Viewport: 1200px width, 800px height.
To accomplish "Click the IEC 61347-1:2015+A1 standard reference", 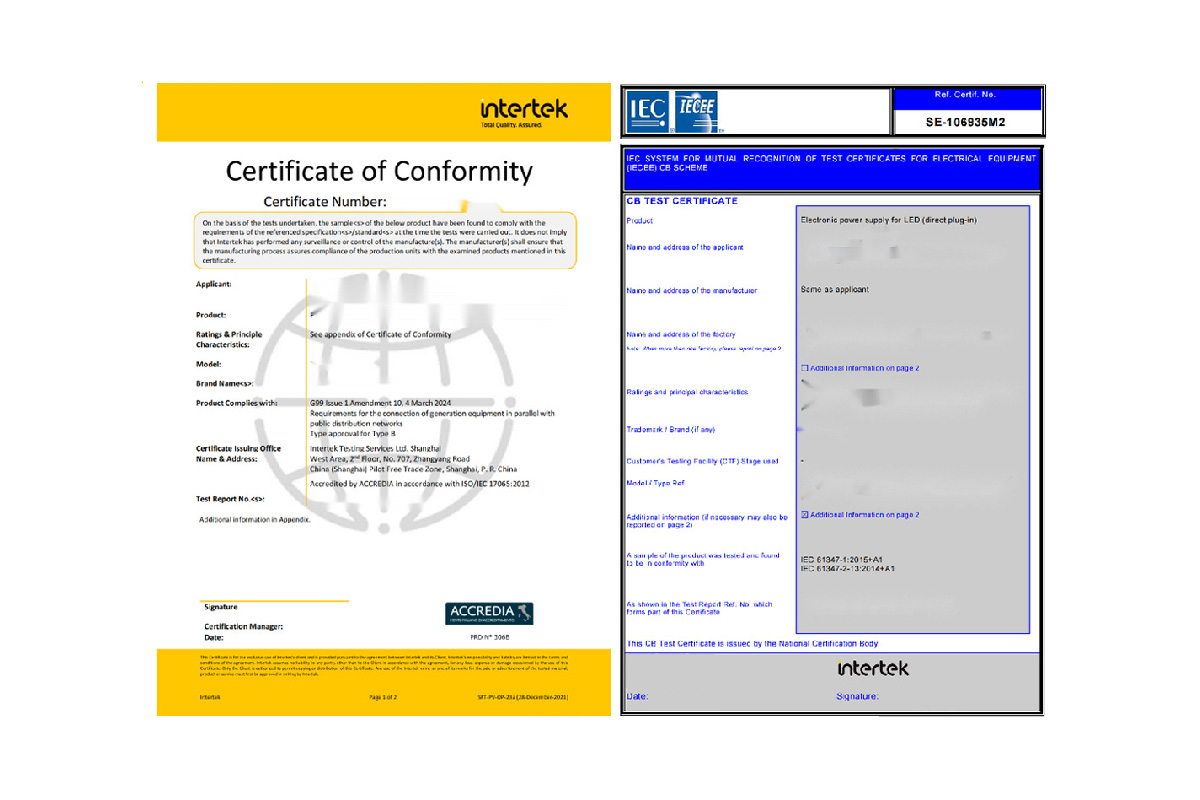I will click(x=848, y=559).
